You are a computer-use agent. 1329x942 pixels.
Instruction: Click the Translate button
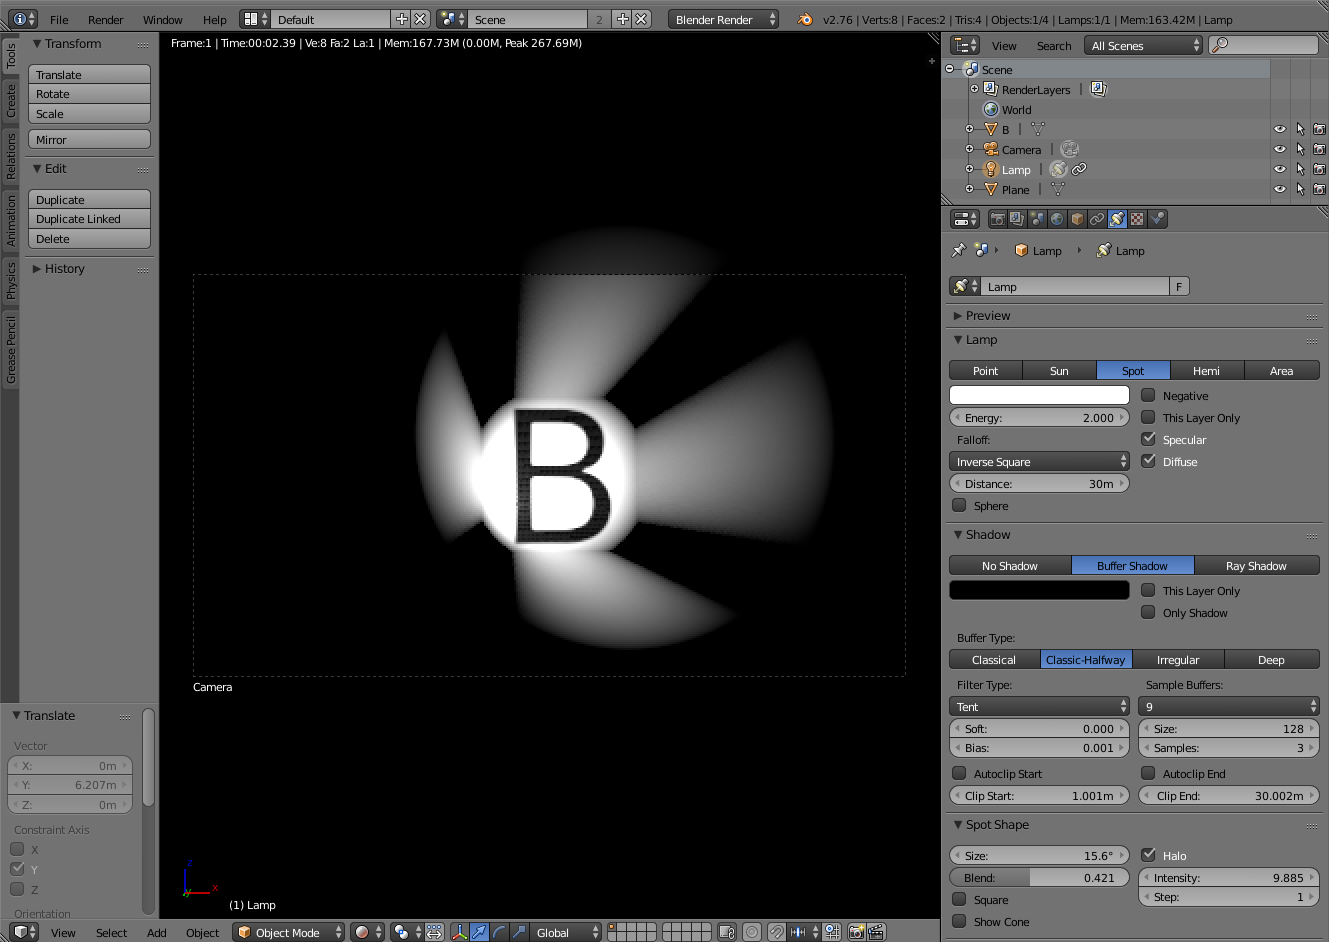point(89,74)
